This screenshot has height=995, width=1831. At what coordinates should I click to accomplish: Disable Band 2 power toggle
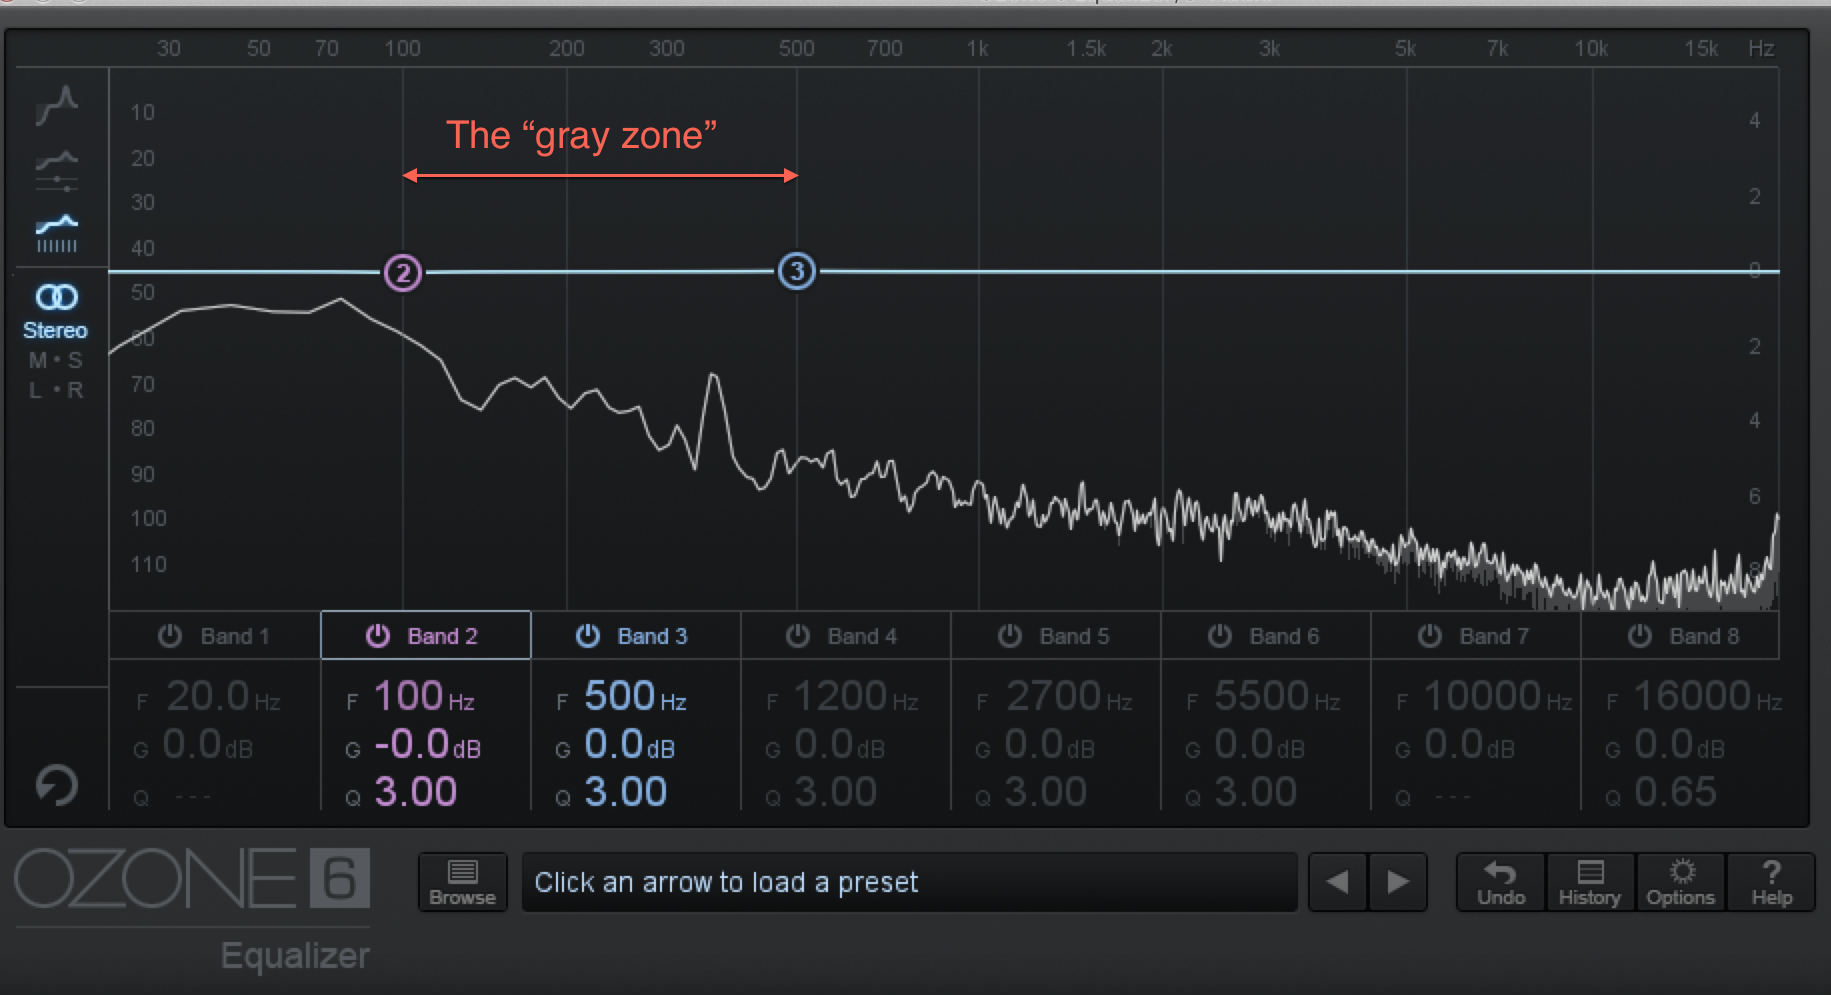(x=378, y=636)
